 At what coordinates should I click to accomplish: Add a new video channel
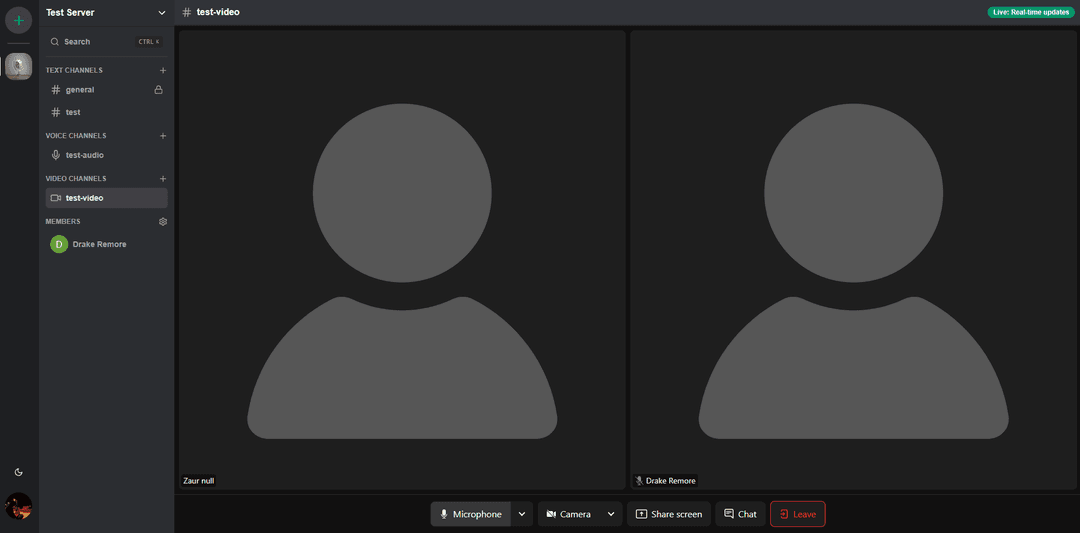(163, 178)
